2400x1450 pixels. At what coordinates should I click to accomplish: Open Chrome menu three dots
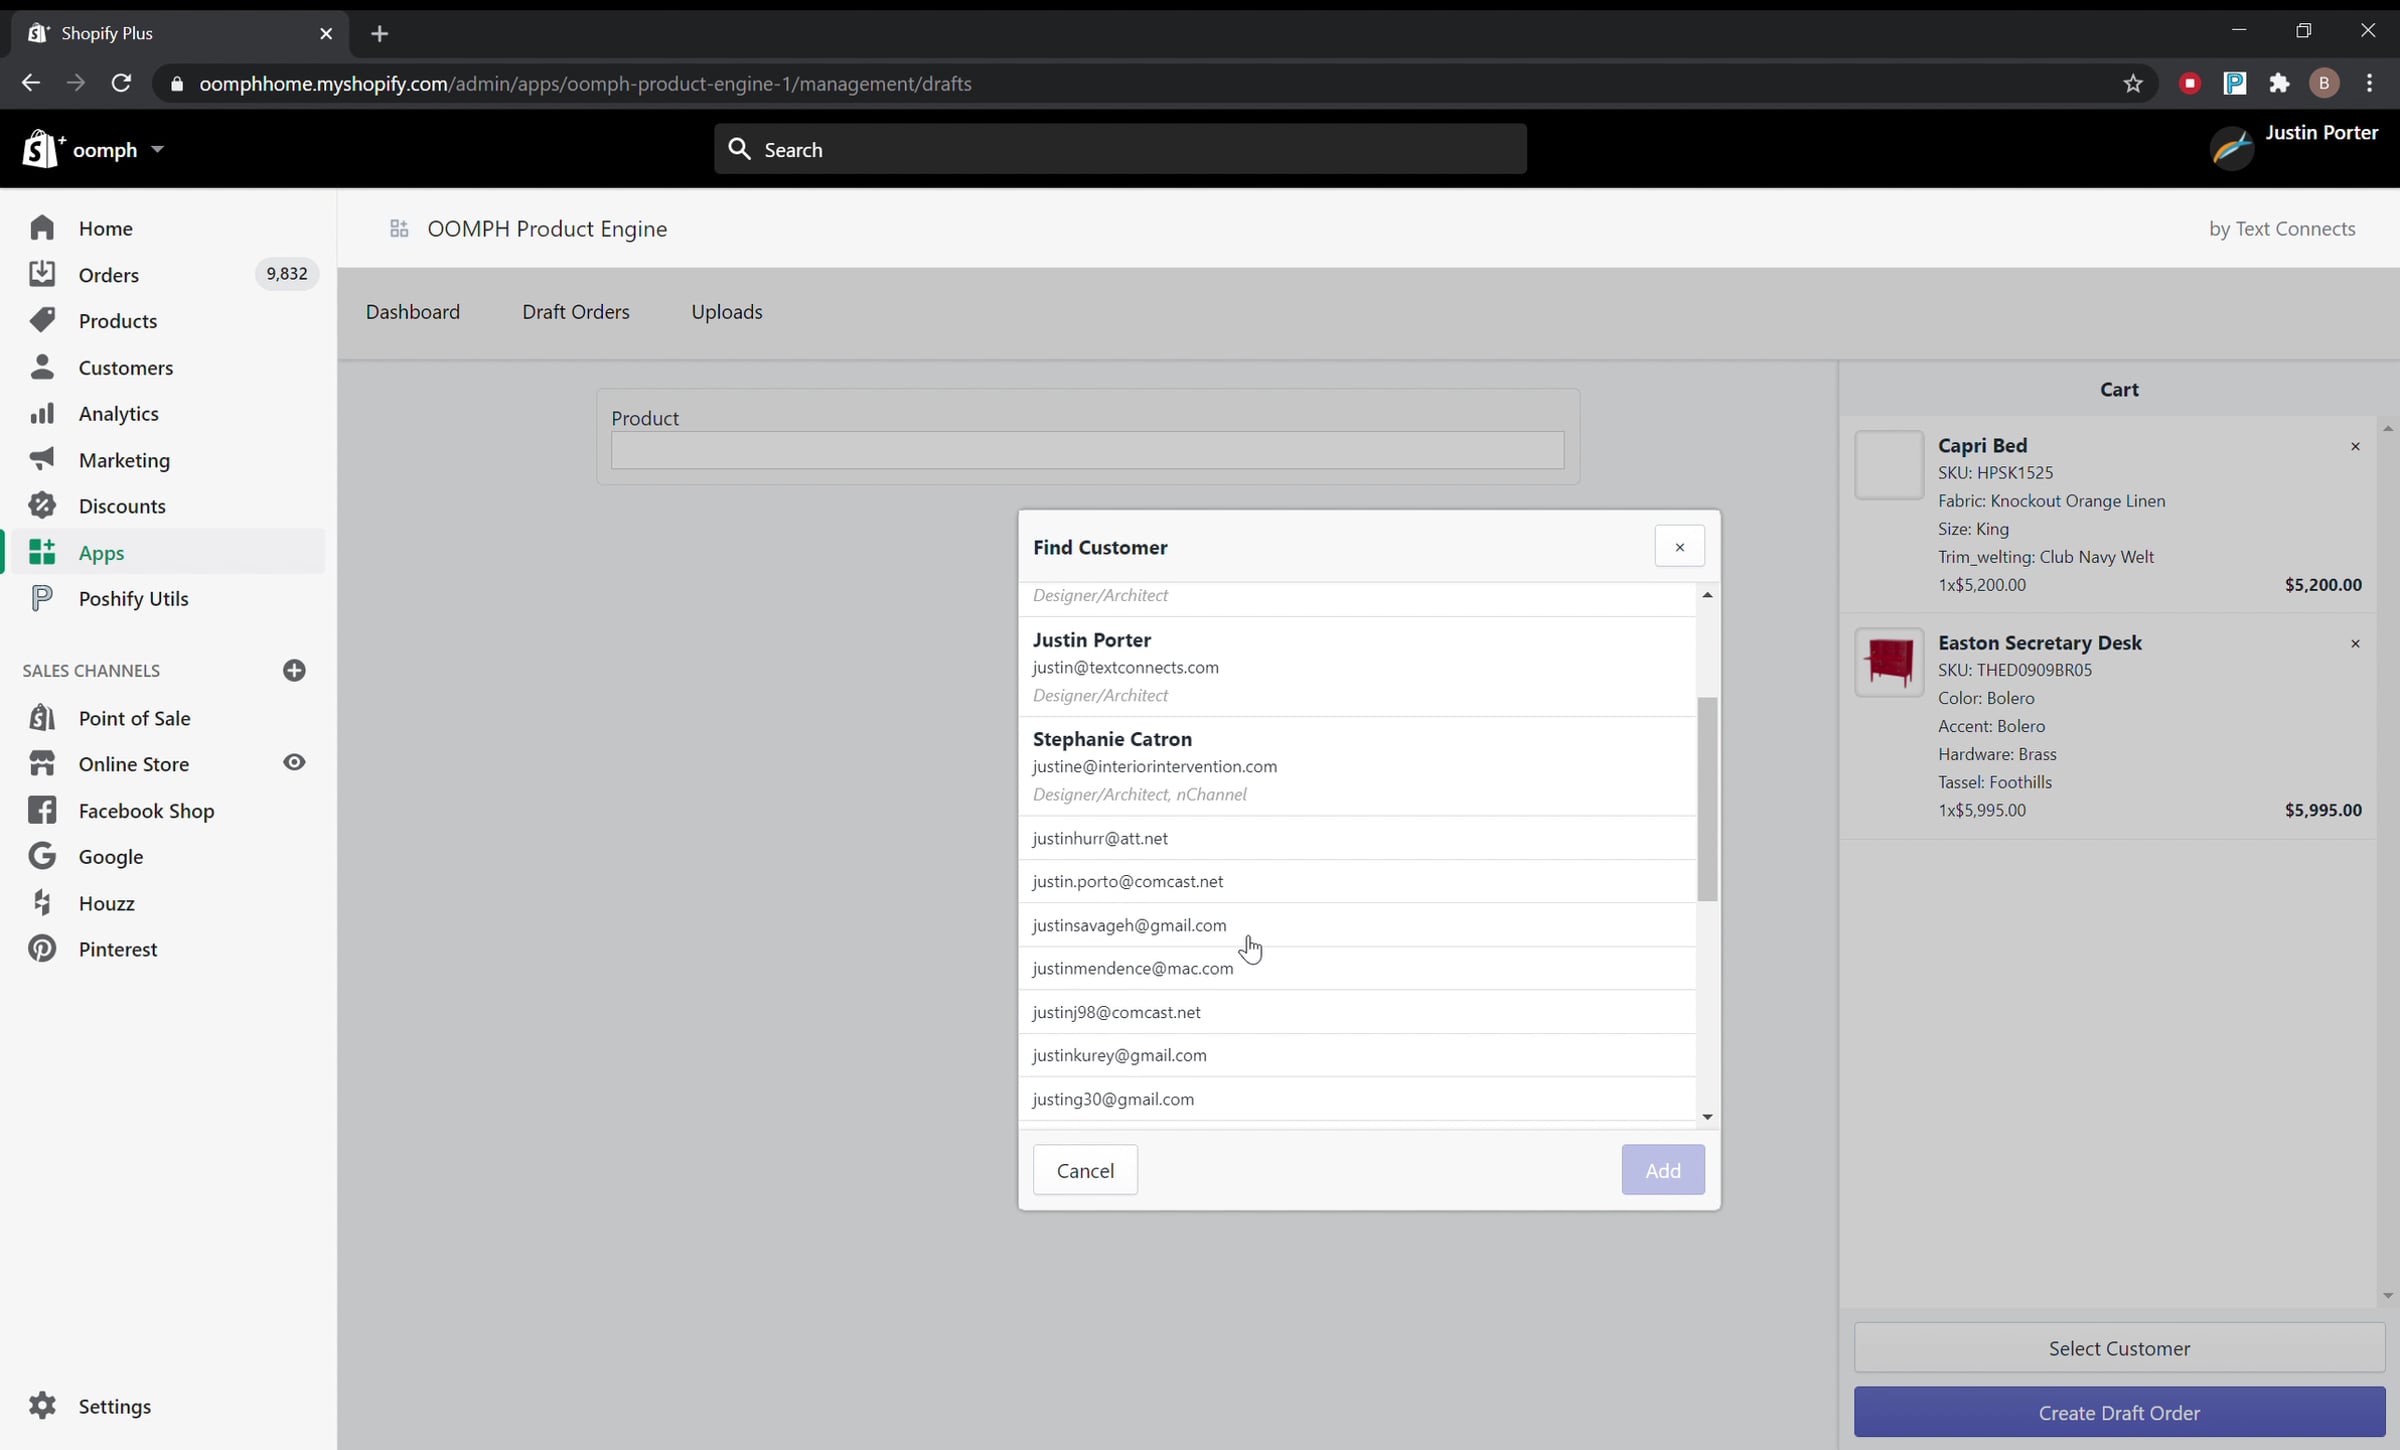[2369, 84]
